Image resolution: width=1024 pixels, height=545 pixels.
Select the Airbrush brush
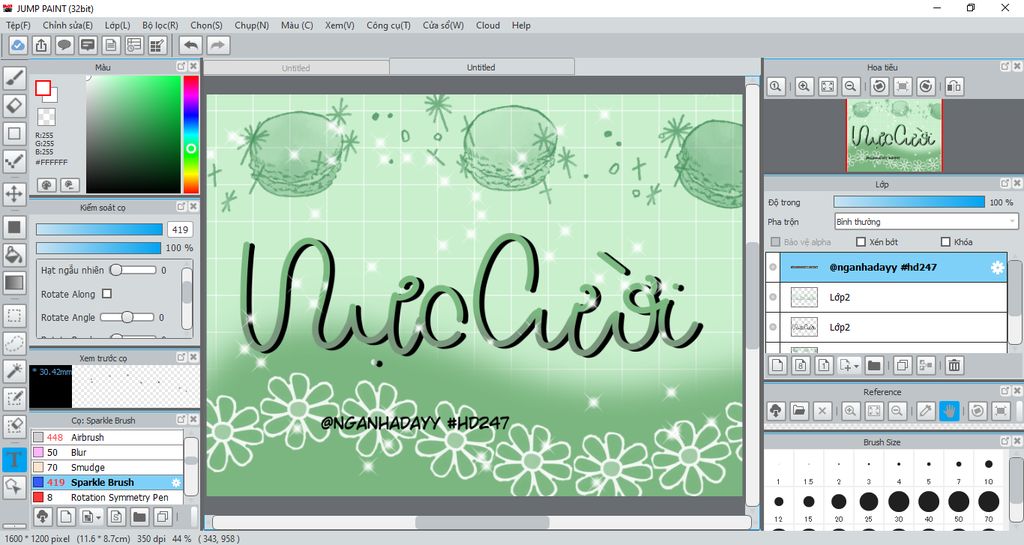(107, 437)
